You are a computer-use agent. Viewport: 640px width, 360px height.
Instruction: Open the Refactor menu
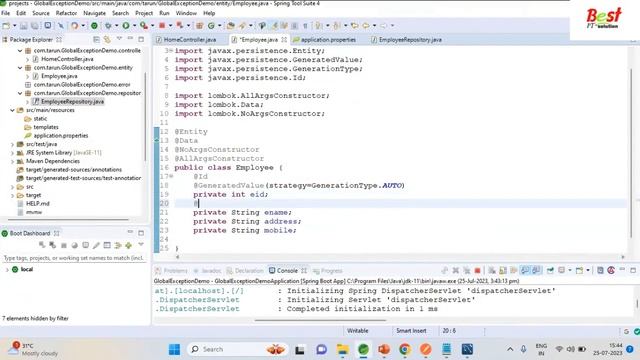[x=66, y=13]
